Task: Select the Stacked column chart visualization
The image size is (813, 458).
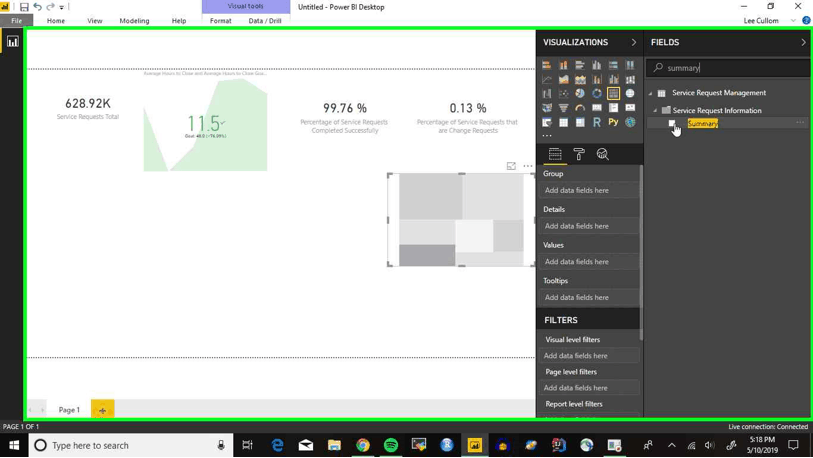Action: coord(563,65)
